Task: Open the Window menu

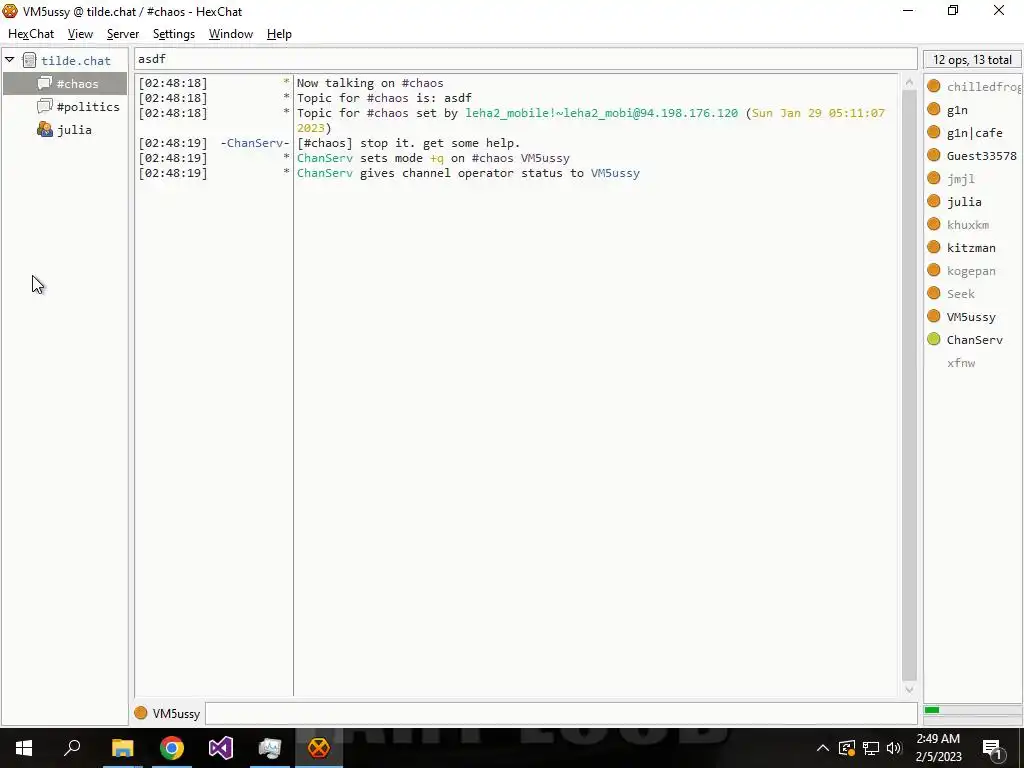Action: click(x=231, y=34)
